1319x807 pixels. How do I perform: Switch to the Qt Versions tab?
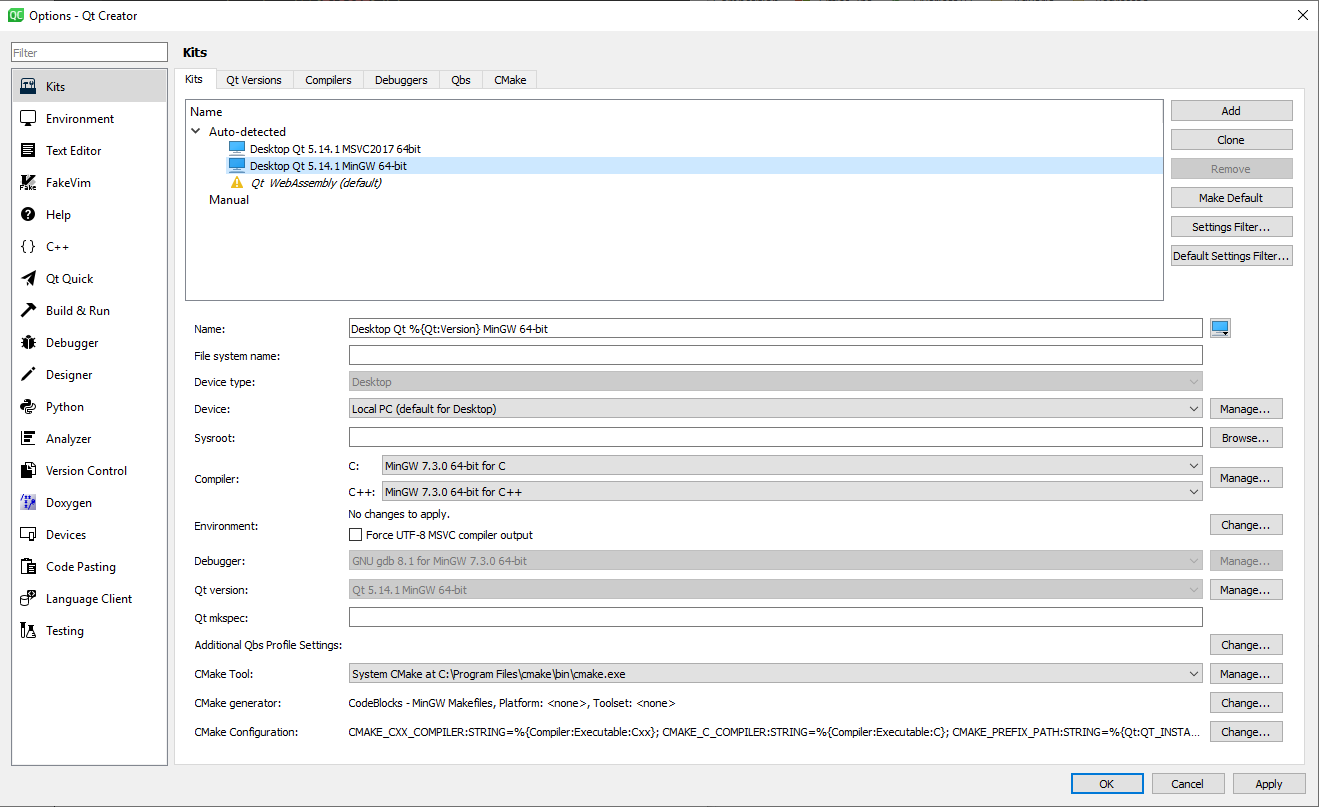pos(253,80)
